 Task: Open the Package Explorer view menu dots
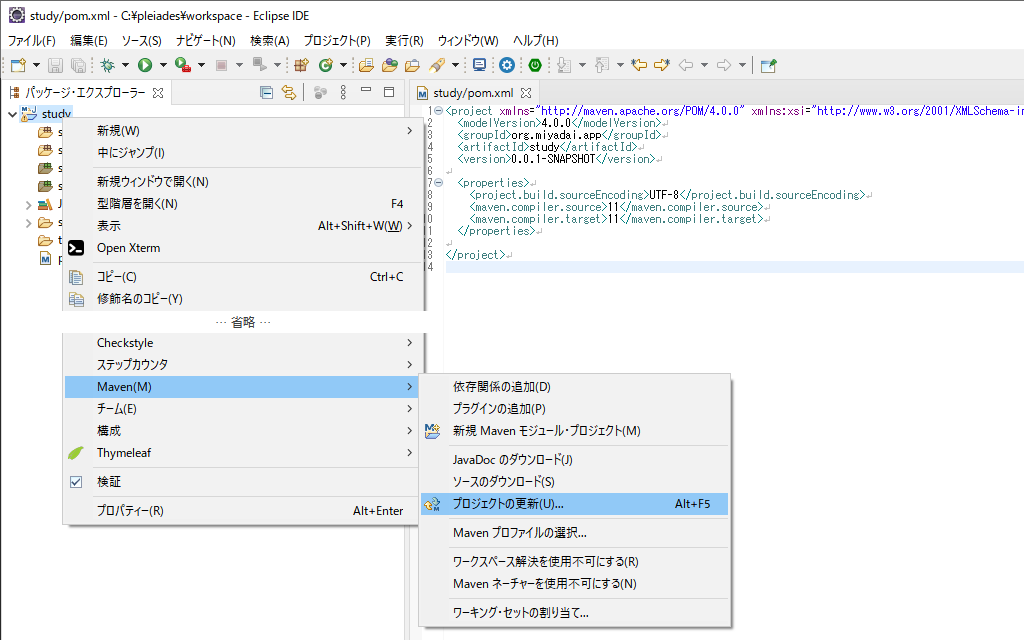tap(344, 93)
